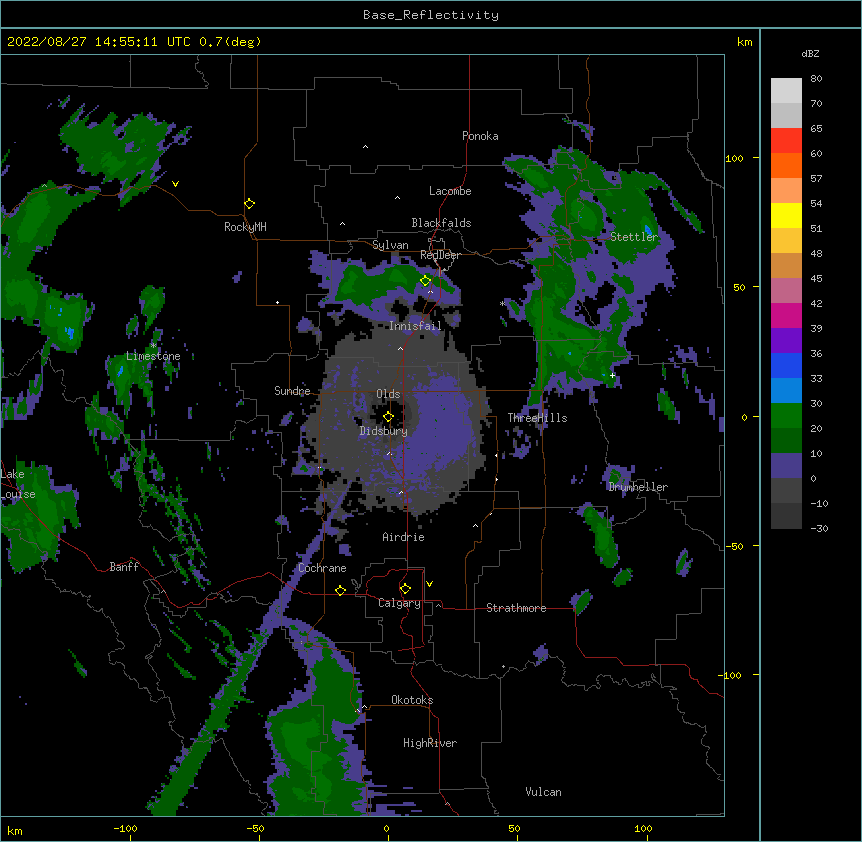
Task: Click the RockyMH label
Action: (245, 227)
